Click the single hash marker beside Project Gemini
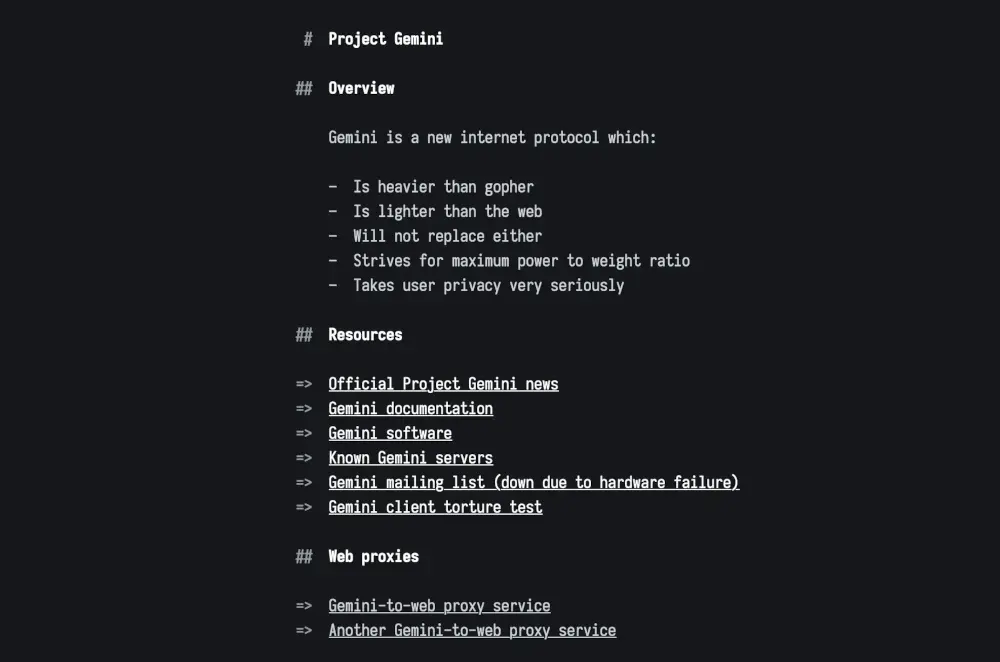 [x=308, y=39]
